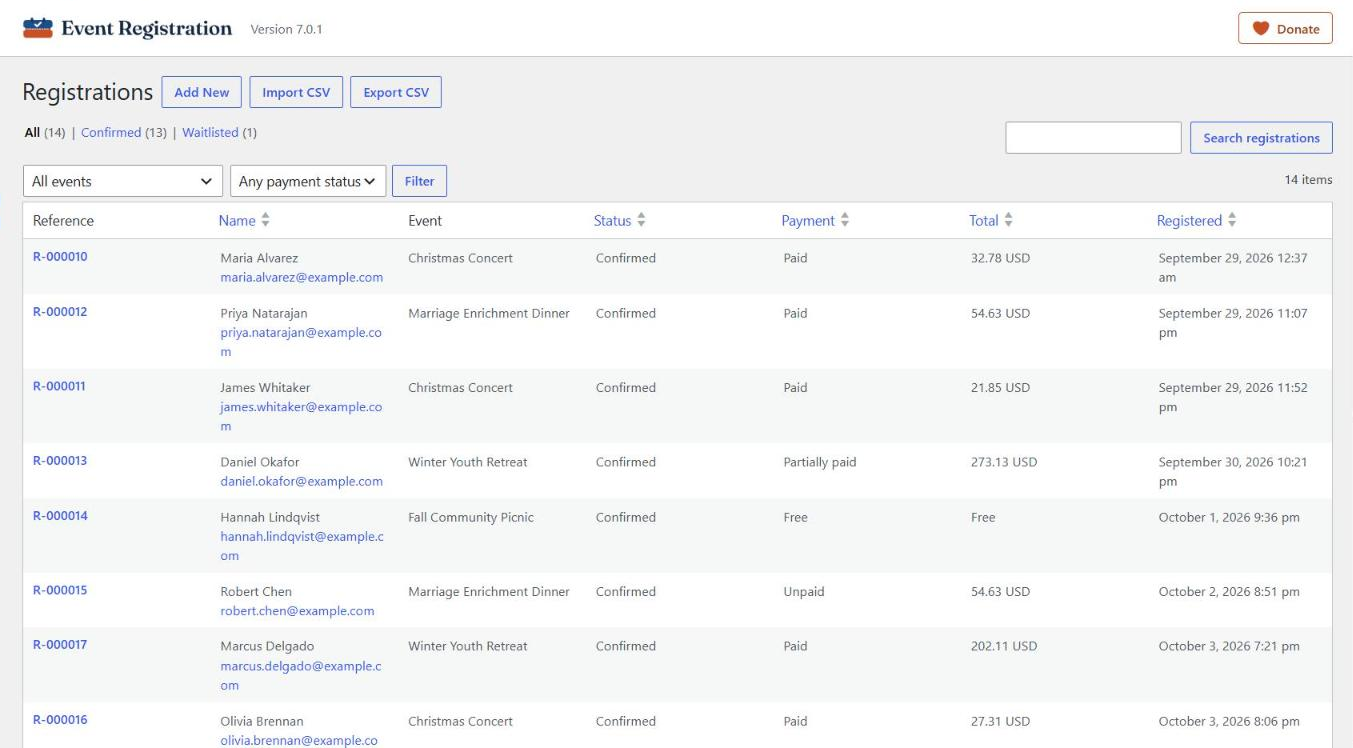Click the Donate button
Viewport: 1353px width, 748px height.
click(1285, 29)
